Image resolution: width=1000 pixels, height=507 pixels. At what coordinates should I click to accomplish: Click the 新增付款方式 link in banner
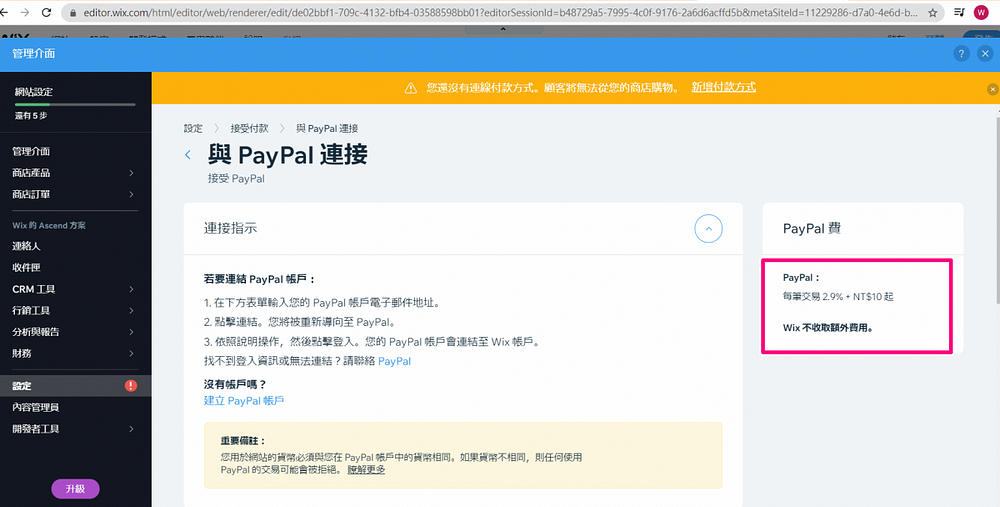[723, 87]
